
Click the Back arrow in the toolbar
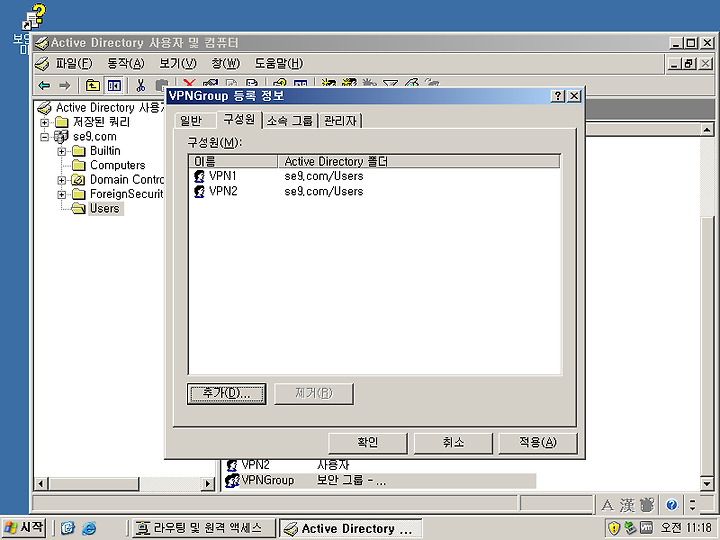tap(45, 85)
